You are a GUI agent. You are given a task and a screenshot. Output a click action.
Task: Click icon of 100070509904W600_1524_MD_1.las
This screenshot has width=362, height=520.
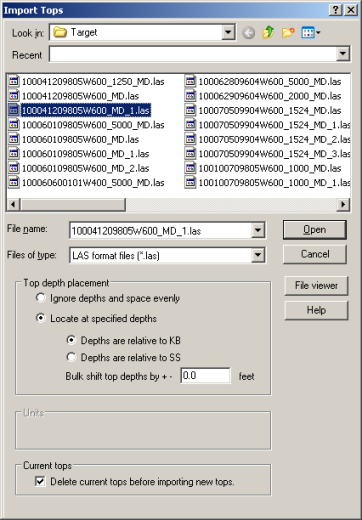coord(190,125)
